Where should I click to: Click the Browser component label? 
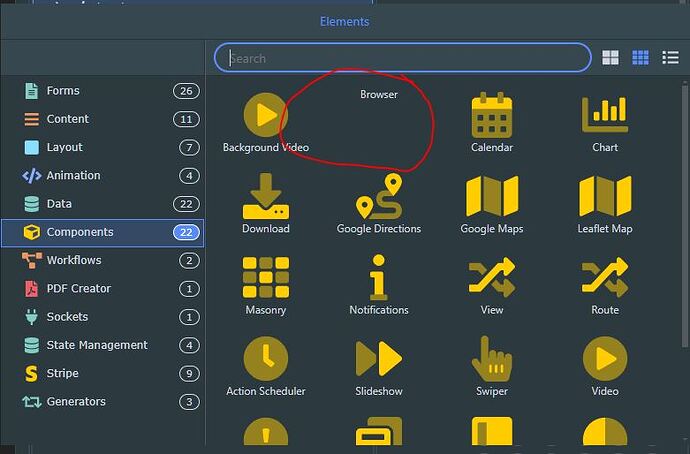click(x=378, y=95)
